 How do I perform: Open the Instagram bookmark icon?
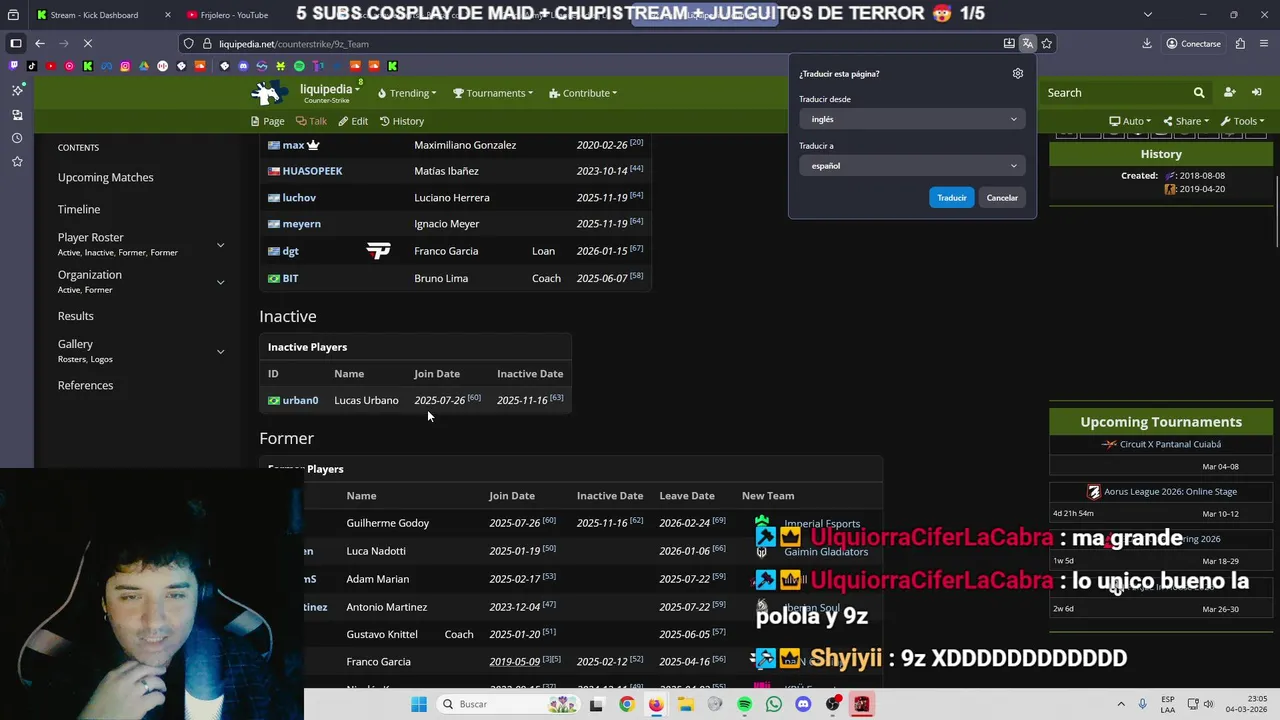pos(125,66)
